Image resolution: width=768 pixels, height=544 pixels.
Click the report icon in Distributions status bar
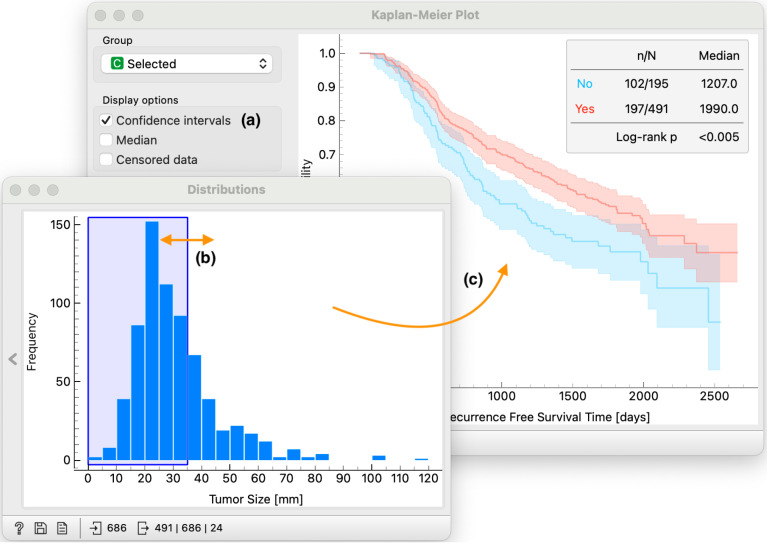pos(62,528)
